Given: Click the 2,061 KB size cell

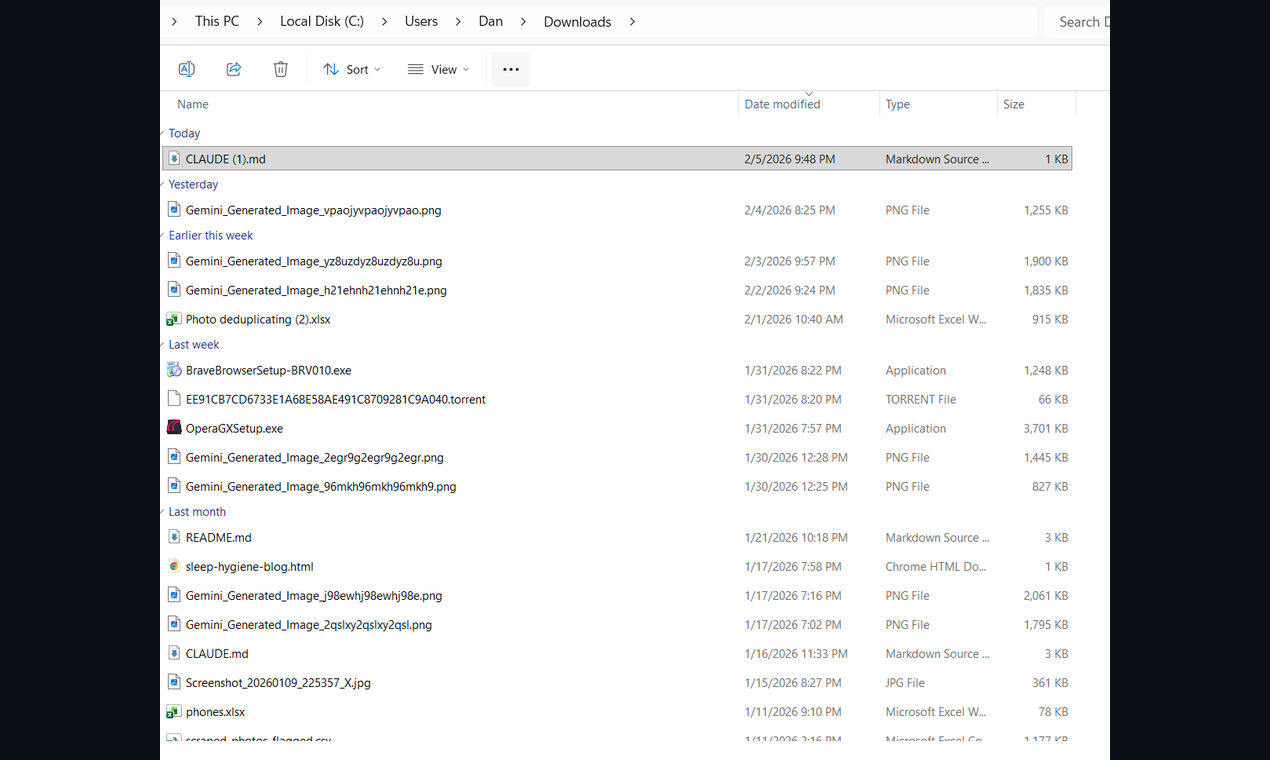Looking at the screenshot, I should (1046, 595).
